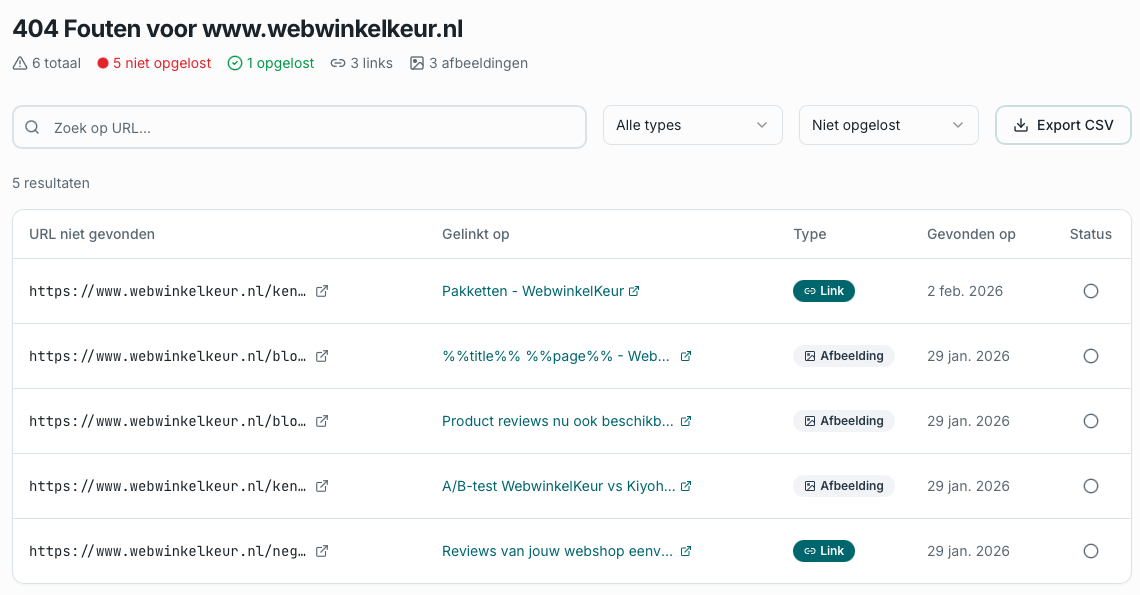1140x595 pixels.
Task: Click the chain icon next to '3 links'
Action: coord(338,63)
